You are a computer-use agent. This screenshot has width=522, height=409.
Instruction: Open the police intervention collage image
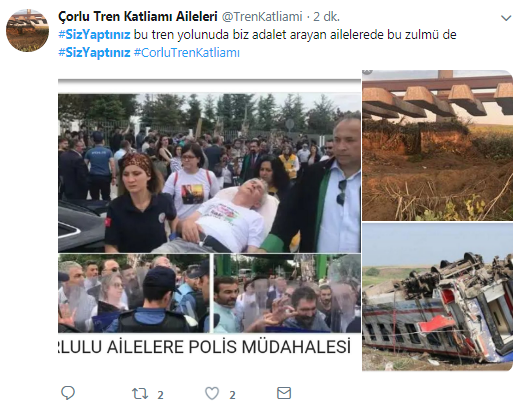[x=209, y=218]
